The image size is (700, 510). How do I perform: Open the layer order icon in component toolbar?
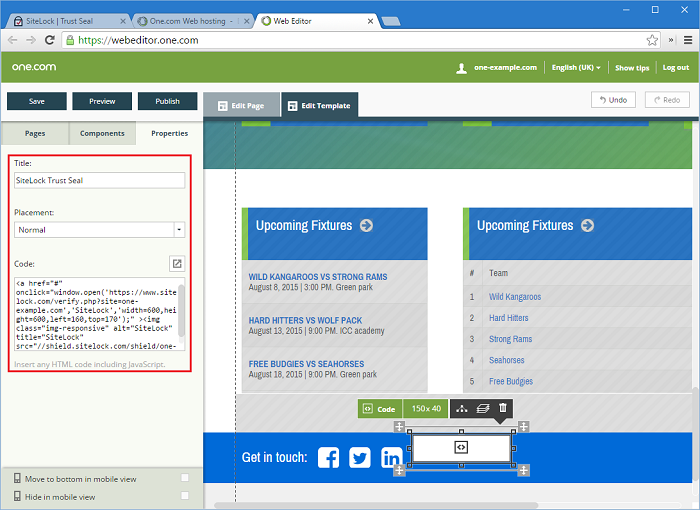[x=483, y=409]
